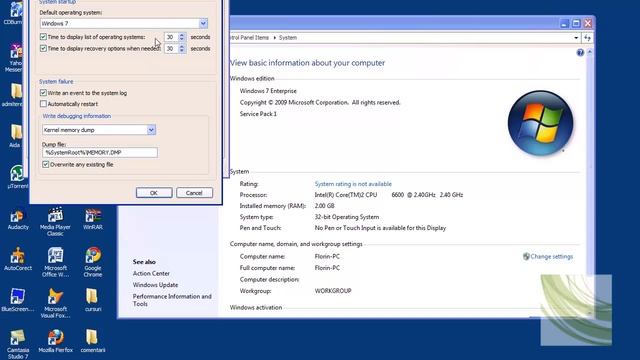Image resolution: width=640 pixels, height=360 pixels.
Task: Click the scroll up arrow in System window
Action: [x=589, y=52]
